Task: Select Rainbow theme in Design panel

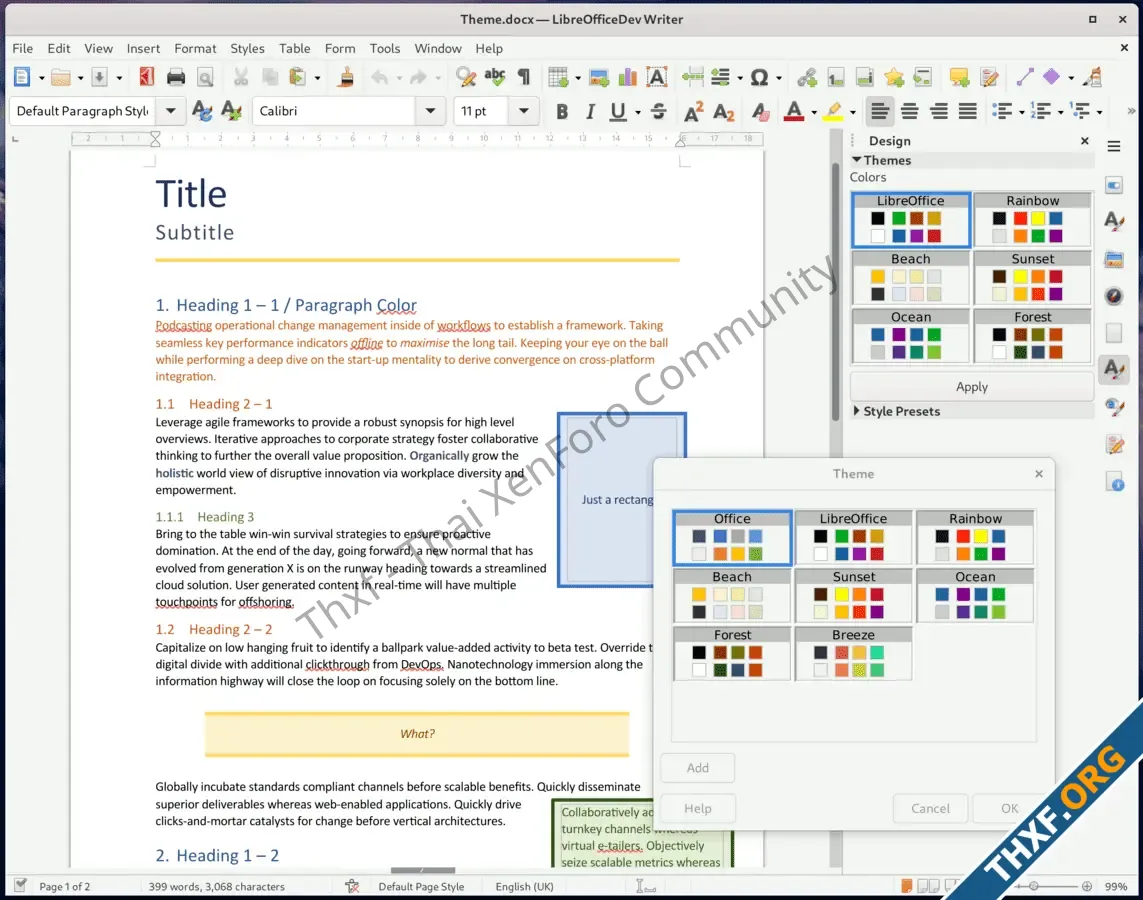Action: pos(1032,219)
